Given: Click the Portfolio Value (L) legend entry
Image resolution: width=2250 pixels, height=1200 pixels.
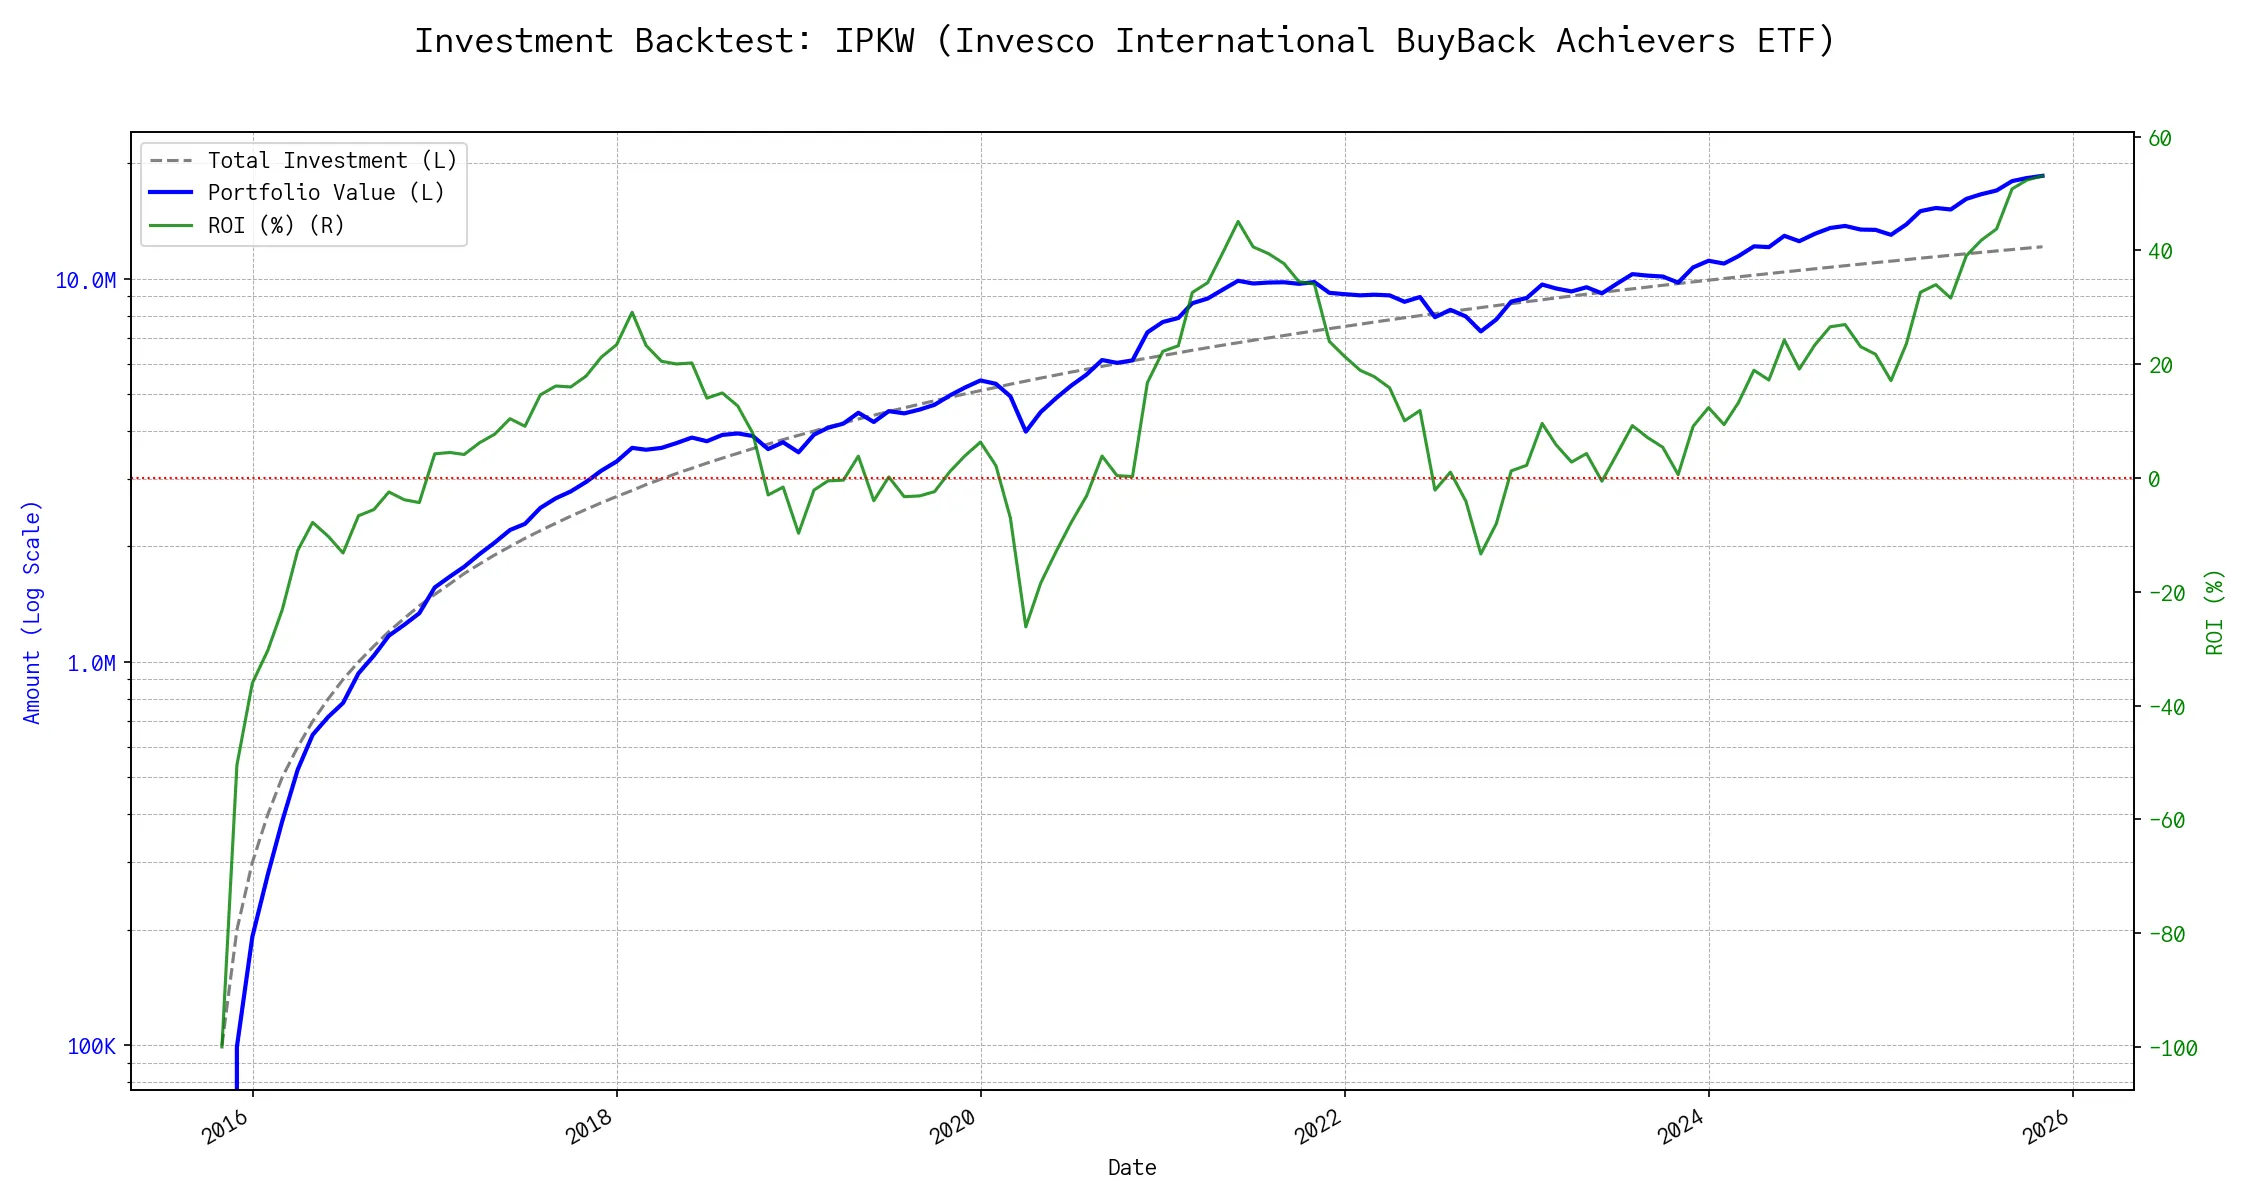Looking at the screenshot, I should click(326, 193).
